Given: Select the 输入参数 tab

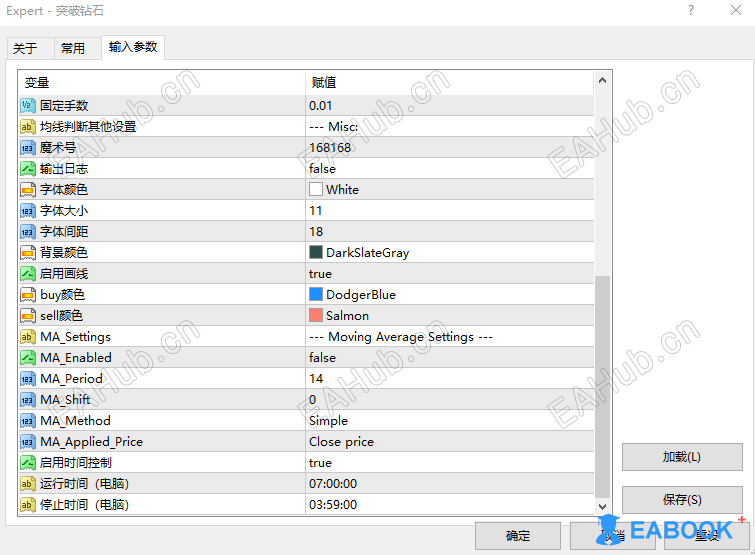Looking at the screenshot, I should [133, 47].
